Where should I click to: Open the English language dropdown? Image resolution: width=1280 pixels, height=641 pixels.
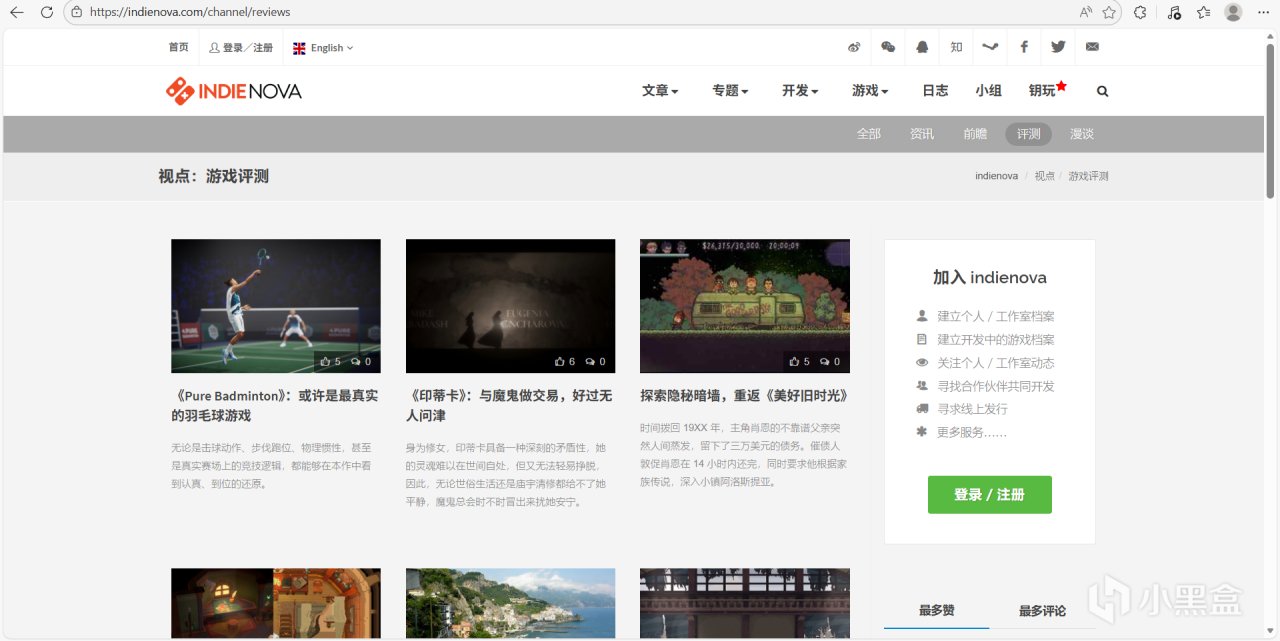coord(322,47)
